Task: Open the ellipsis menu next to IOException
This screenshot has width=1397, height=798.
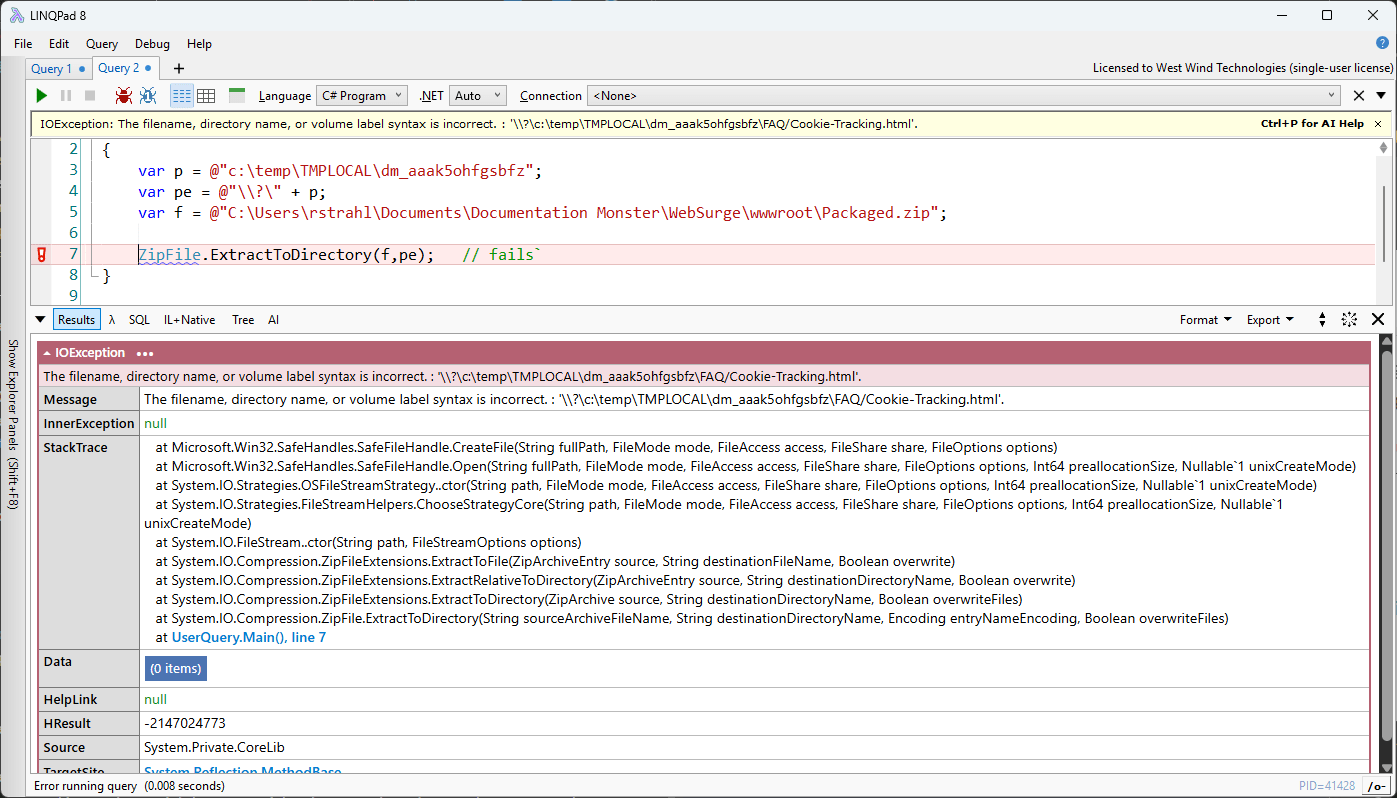Action: pyautogui.click(x=145, y=354)
